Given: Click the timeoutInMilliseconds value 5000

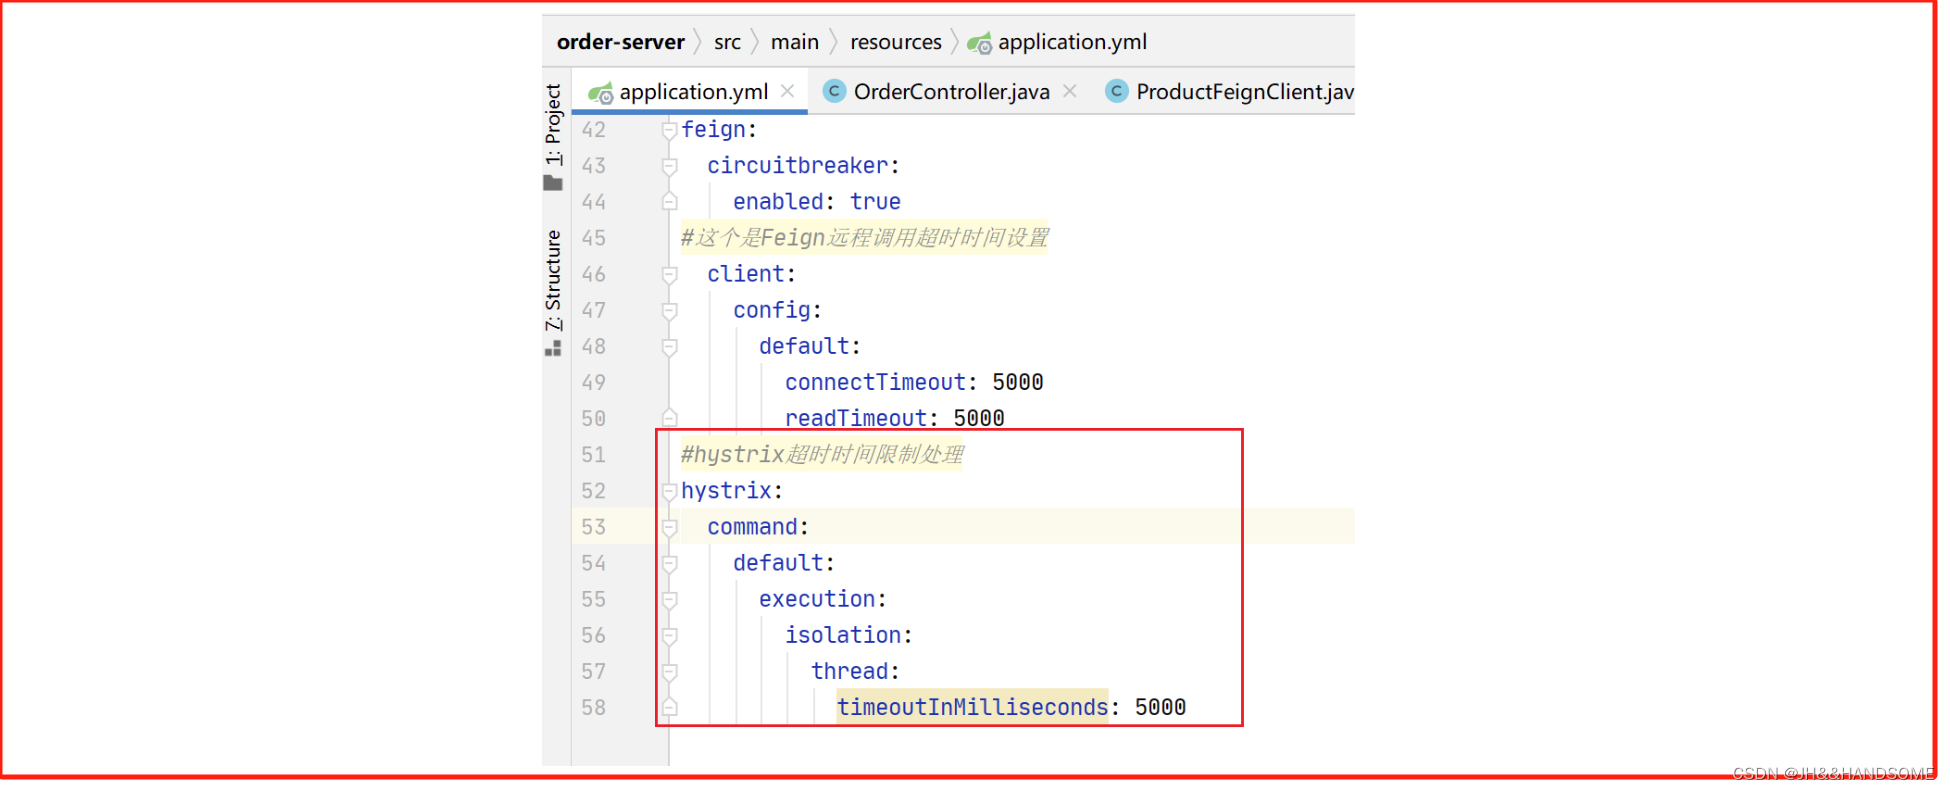Looking at the screenshot, I should [1160, 707].
